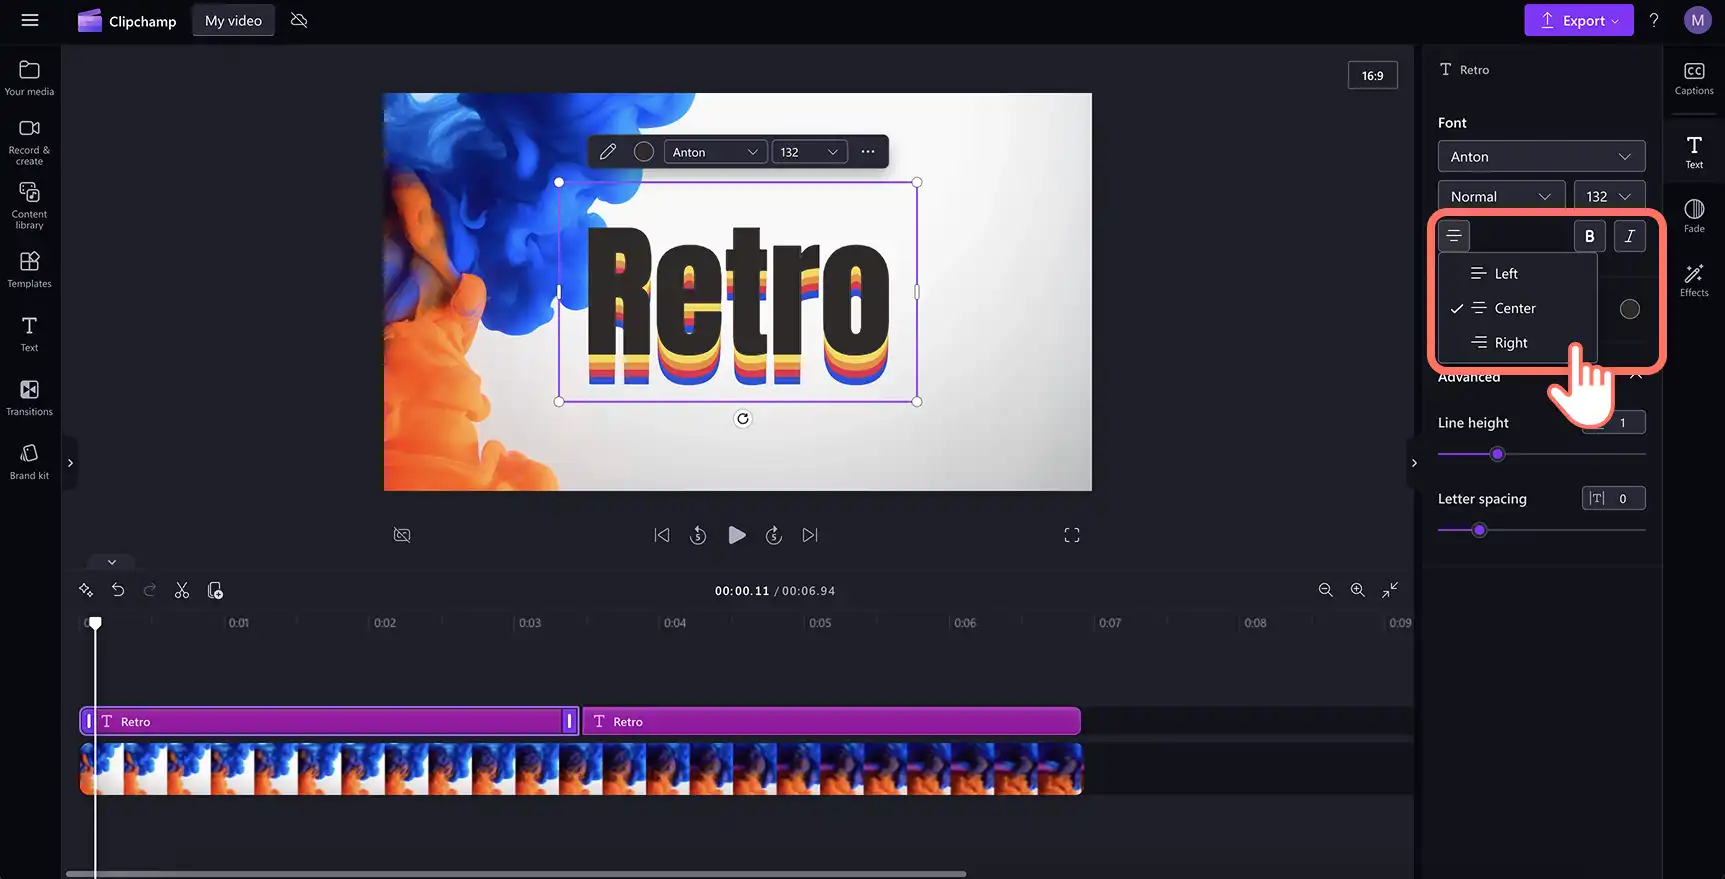Open the Brand kit panel
This screenshot has height=879, width=1725.
pos(29,461)
